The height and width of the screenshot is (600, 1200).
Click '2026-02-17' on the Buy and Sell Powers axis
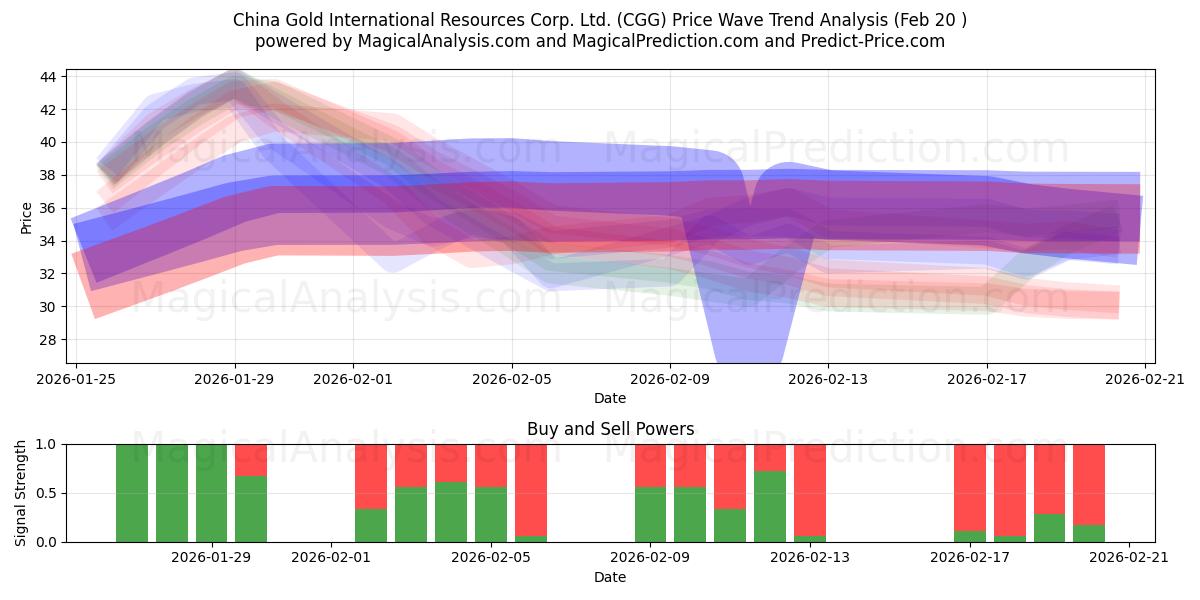click(969, 557)
